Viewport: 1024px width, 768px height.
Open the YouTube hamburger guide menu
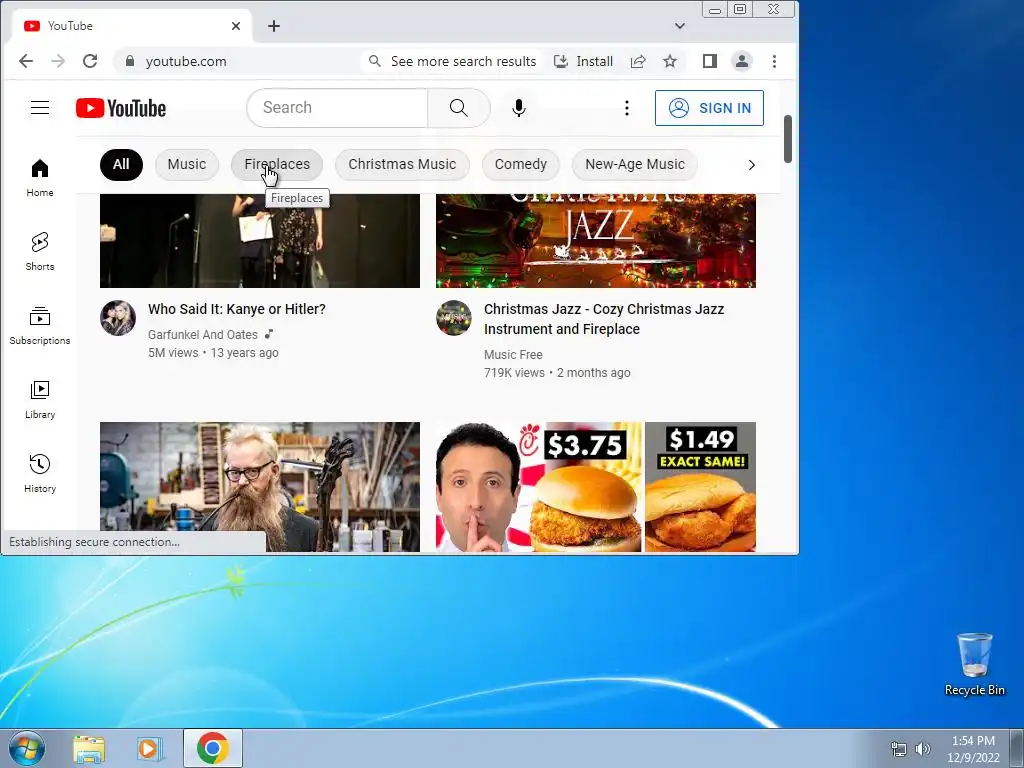click(40, 108)
